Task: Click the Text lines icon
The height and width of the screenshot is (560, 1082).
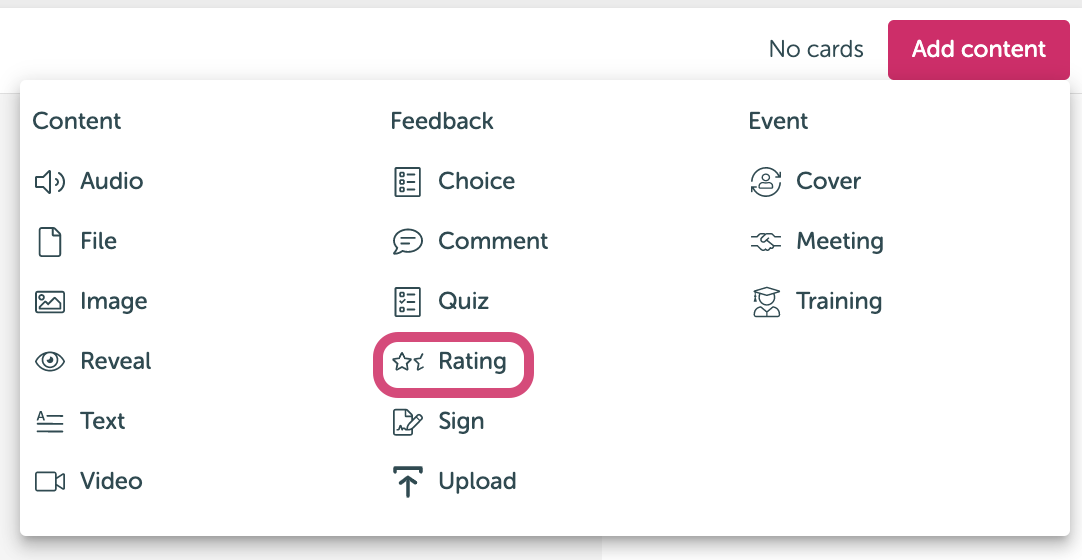Action: pyautogui.click(x=50, y=421)
